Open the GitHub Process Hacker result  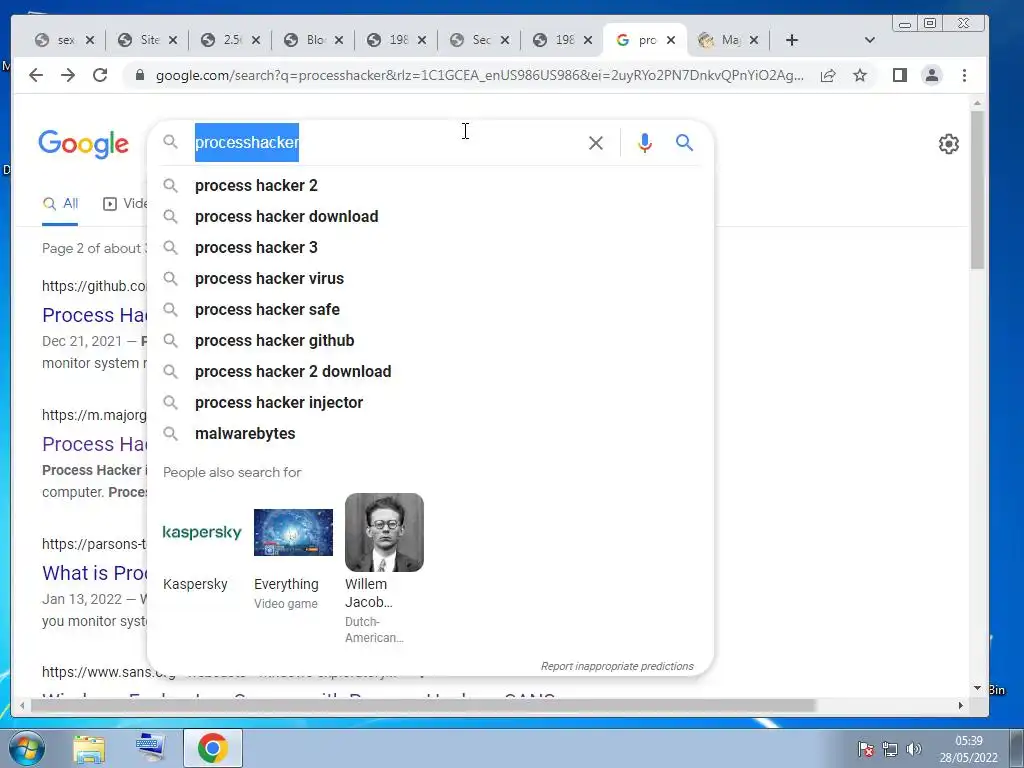point(95,315)
